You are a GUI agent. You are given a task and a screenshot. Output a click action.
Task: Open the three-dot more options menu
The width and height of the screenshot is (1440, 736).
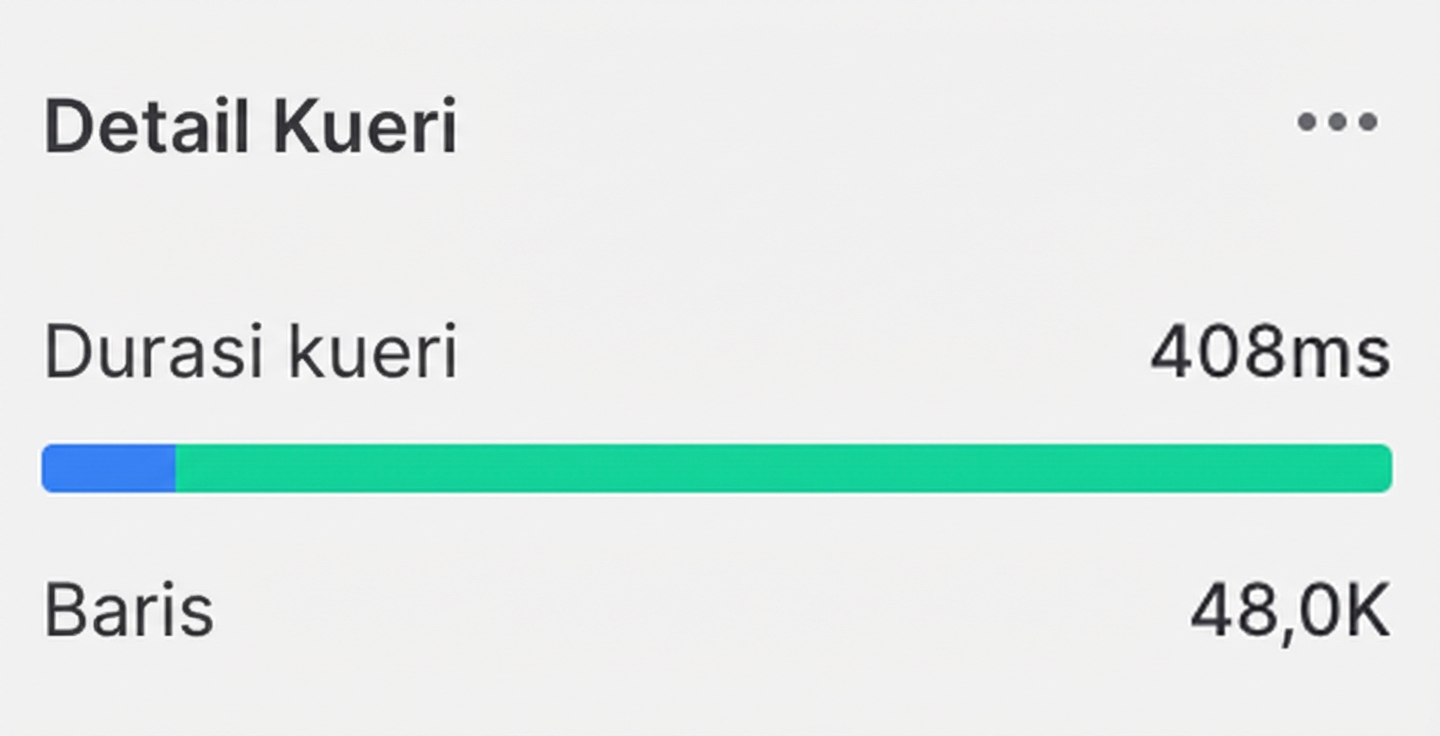[1337, 122]
